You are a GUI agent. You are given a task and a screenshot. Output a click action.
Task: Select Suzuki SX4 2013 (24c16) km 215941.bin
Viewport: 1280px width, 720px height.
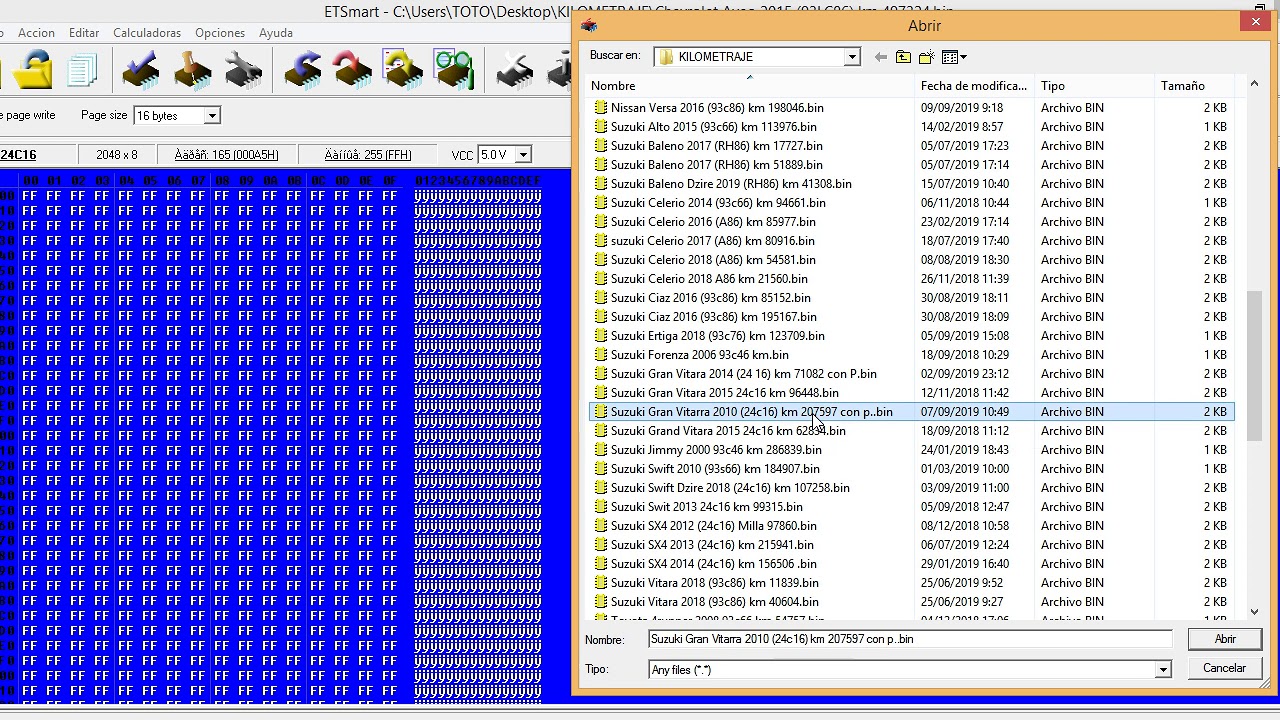(x=712, y=544)
